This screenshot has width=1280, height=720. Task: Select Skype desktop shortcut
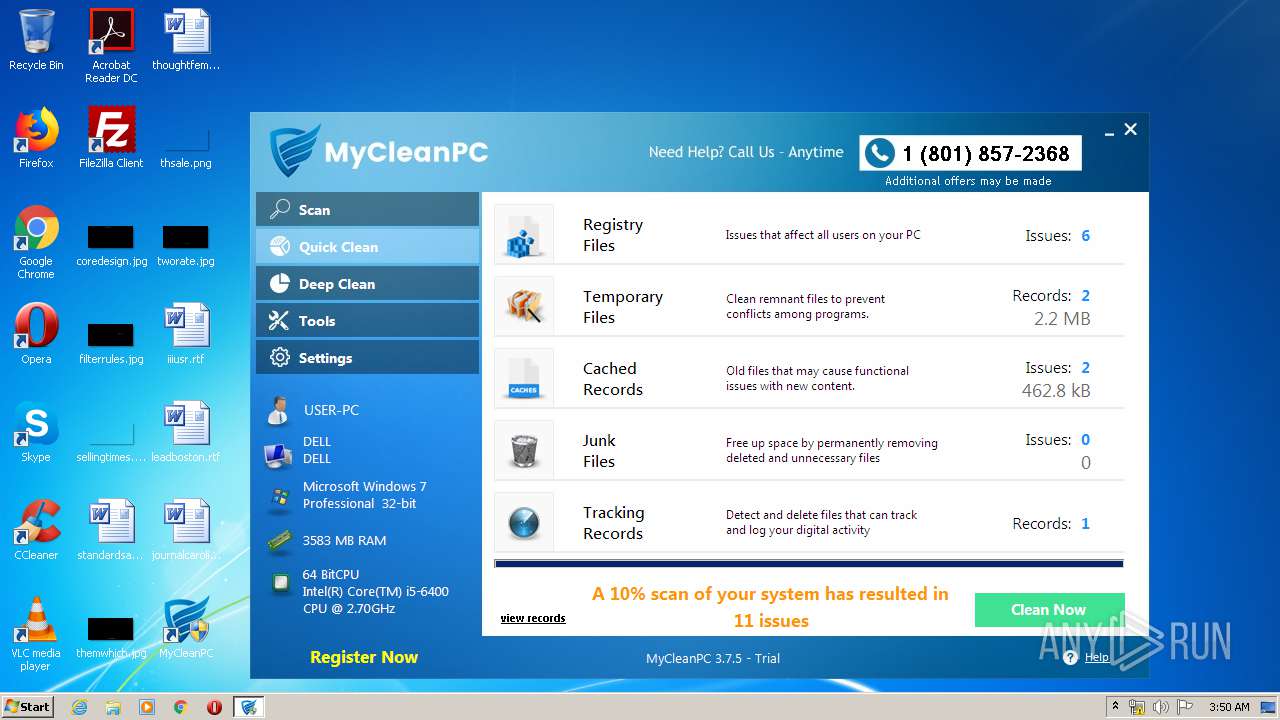pos(36,432)
